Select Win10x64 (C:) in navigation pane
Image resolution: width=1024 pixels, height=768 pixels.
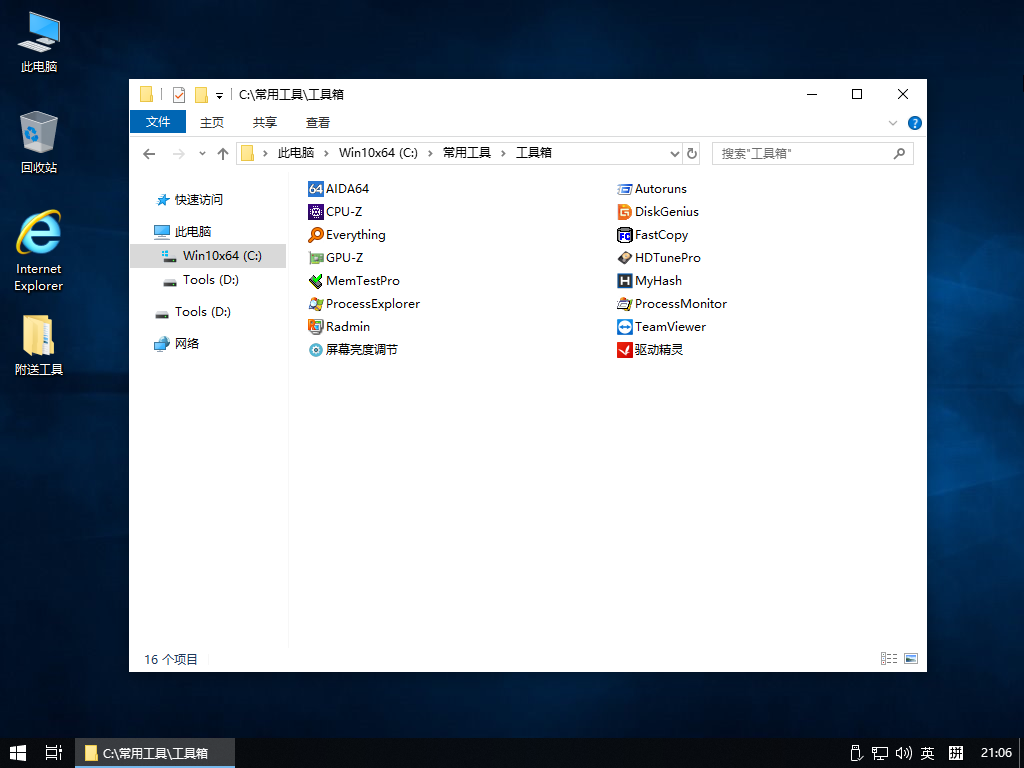point(208,256)
